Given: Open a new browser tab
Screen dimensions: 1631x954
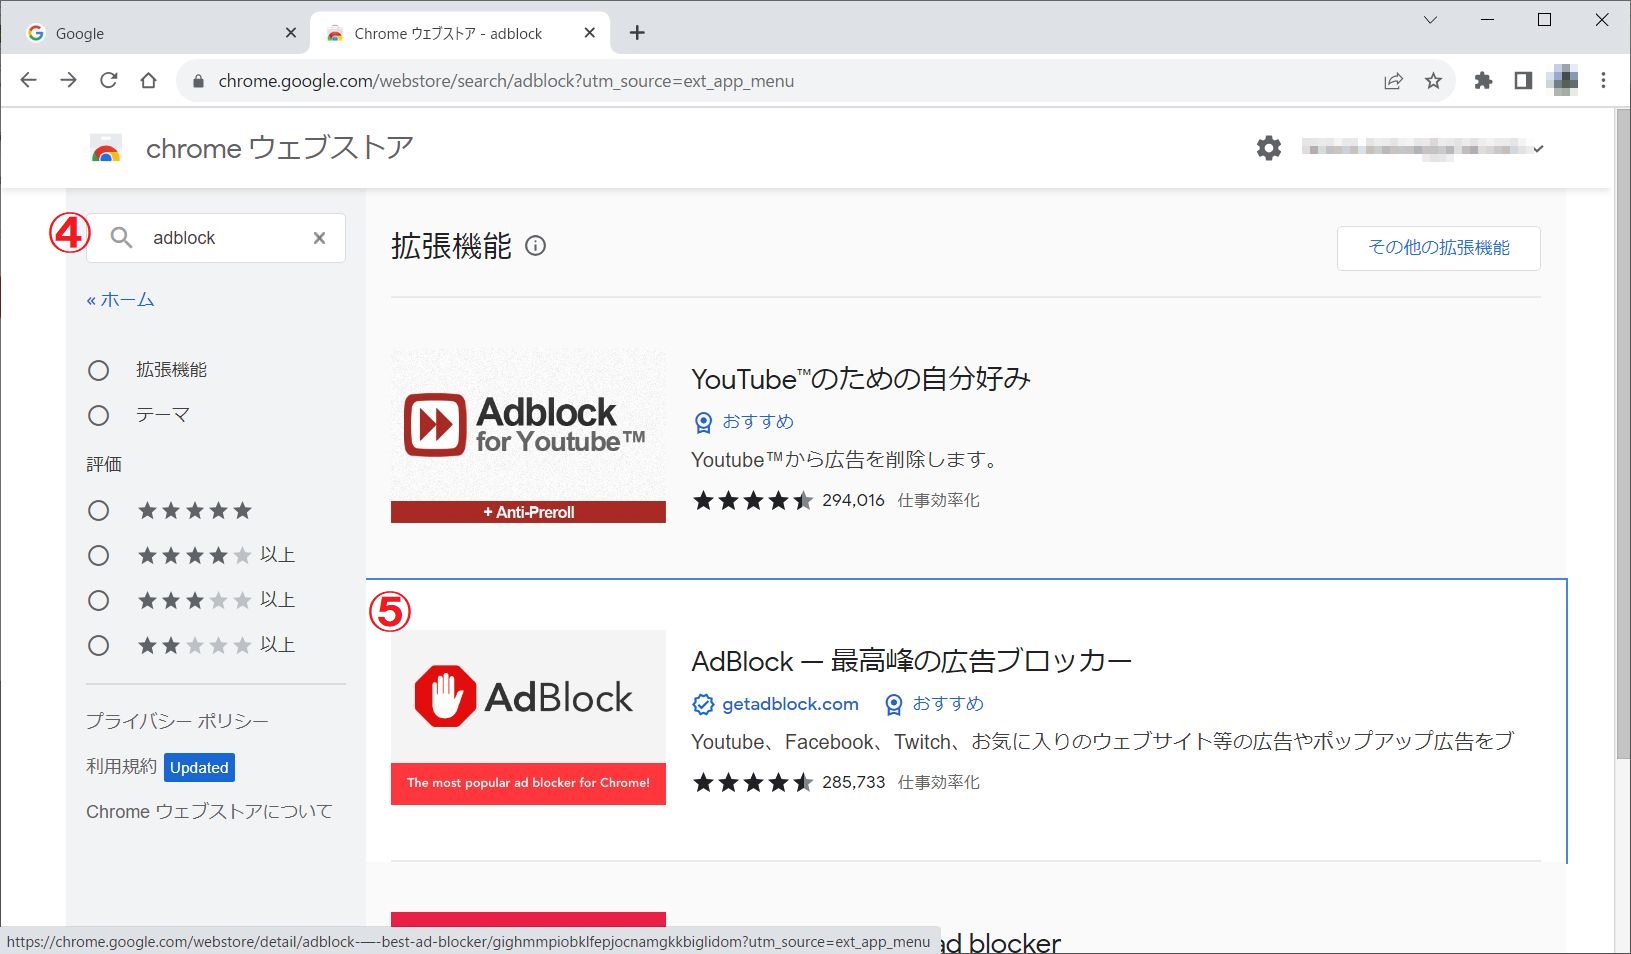Looking at the screenshot, I should [637, 33].
